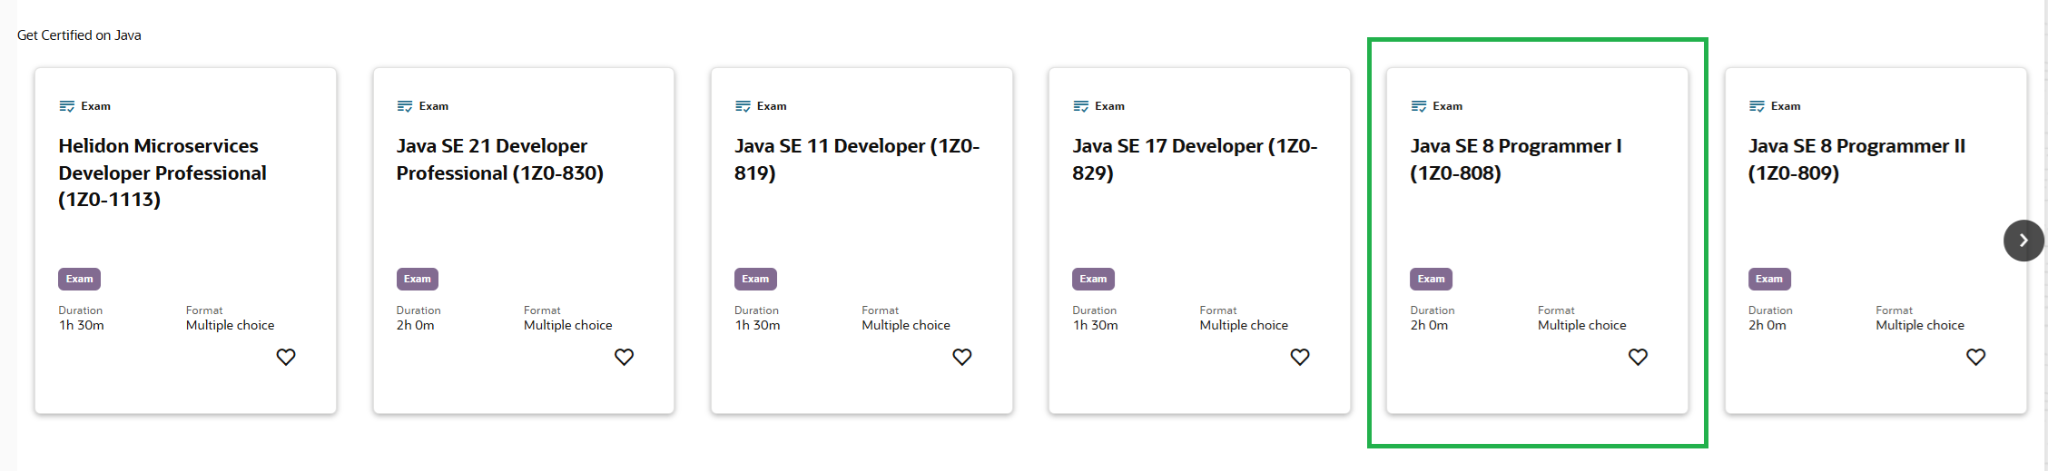This screenshot has height=471, width=2048.
Task: Click exam type icon on Java SE 8 Programmer II card
Action: (x=1757, y=106)
